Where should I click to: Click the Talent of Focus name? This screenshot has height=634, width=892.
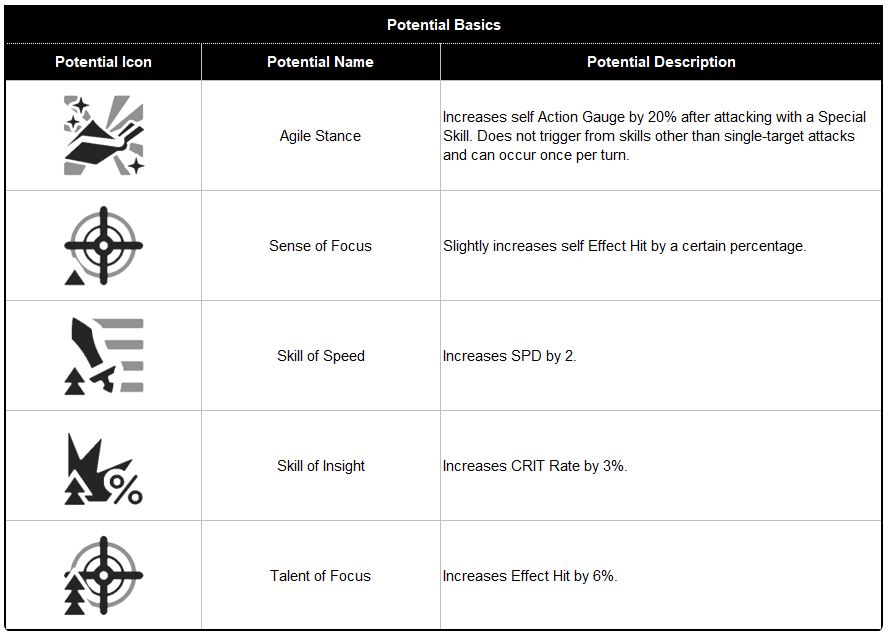pos(320,576)
